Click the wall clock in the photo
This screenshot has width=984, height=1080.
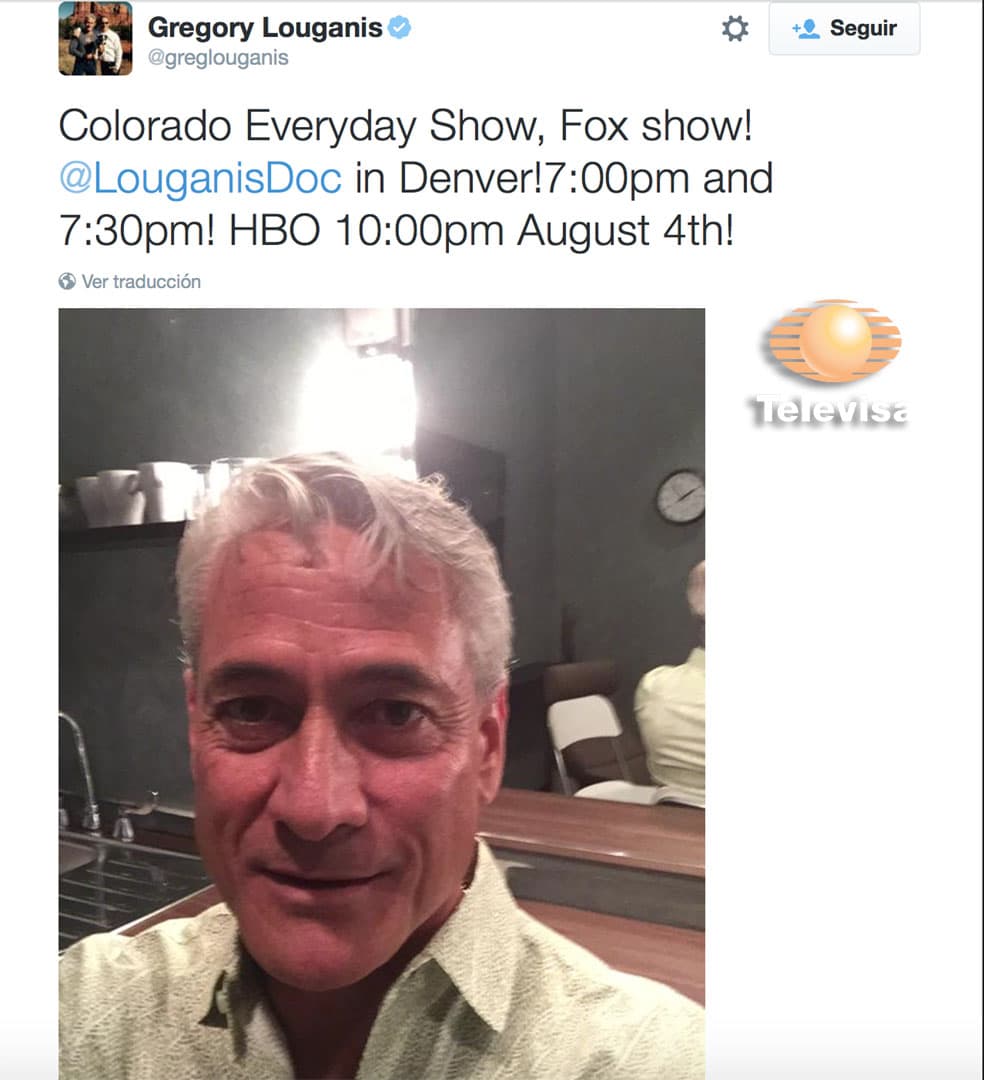click(680, 496)
